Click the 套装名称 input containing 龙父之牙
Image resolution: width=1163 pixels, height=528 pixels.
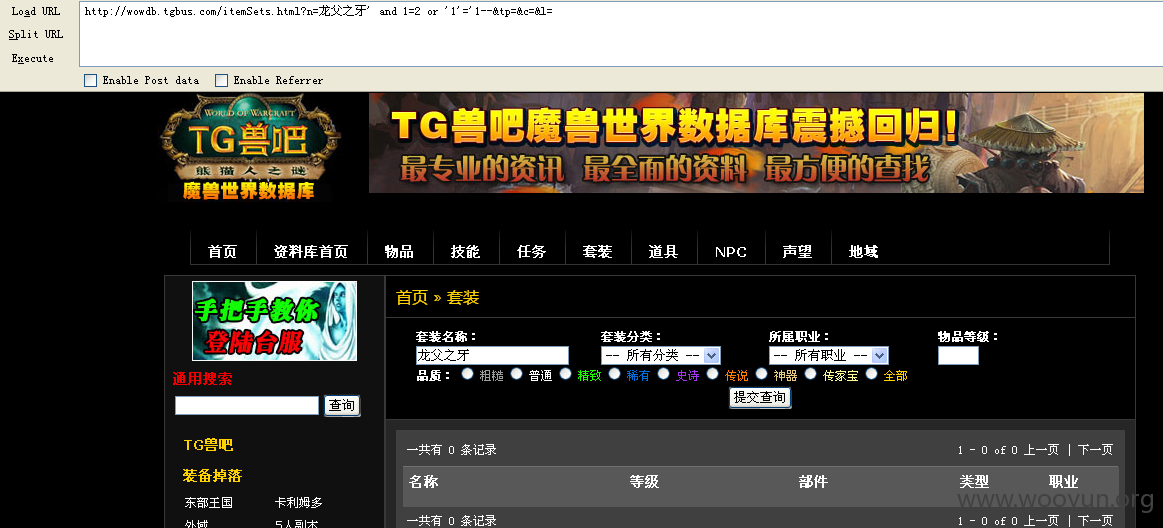[492, 355]
